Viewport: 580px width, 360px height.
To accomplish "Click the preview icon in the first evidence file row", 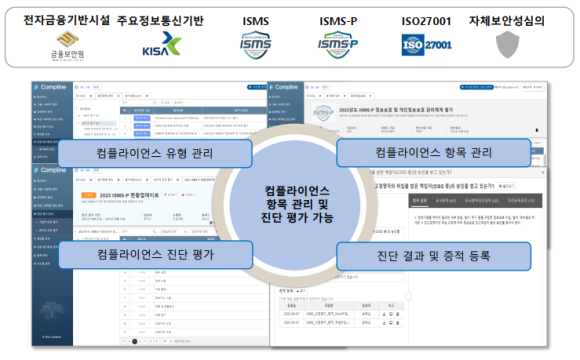I will coord(391,314).
